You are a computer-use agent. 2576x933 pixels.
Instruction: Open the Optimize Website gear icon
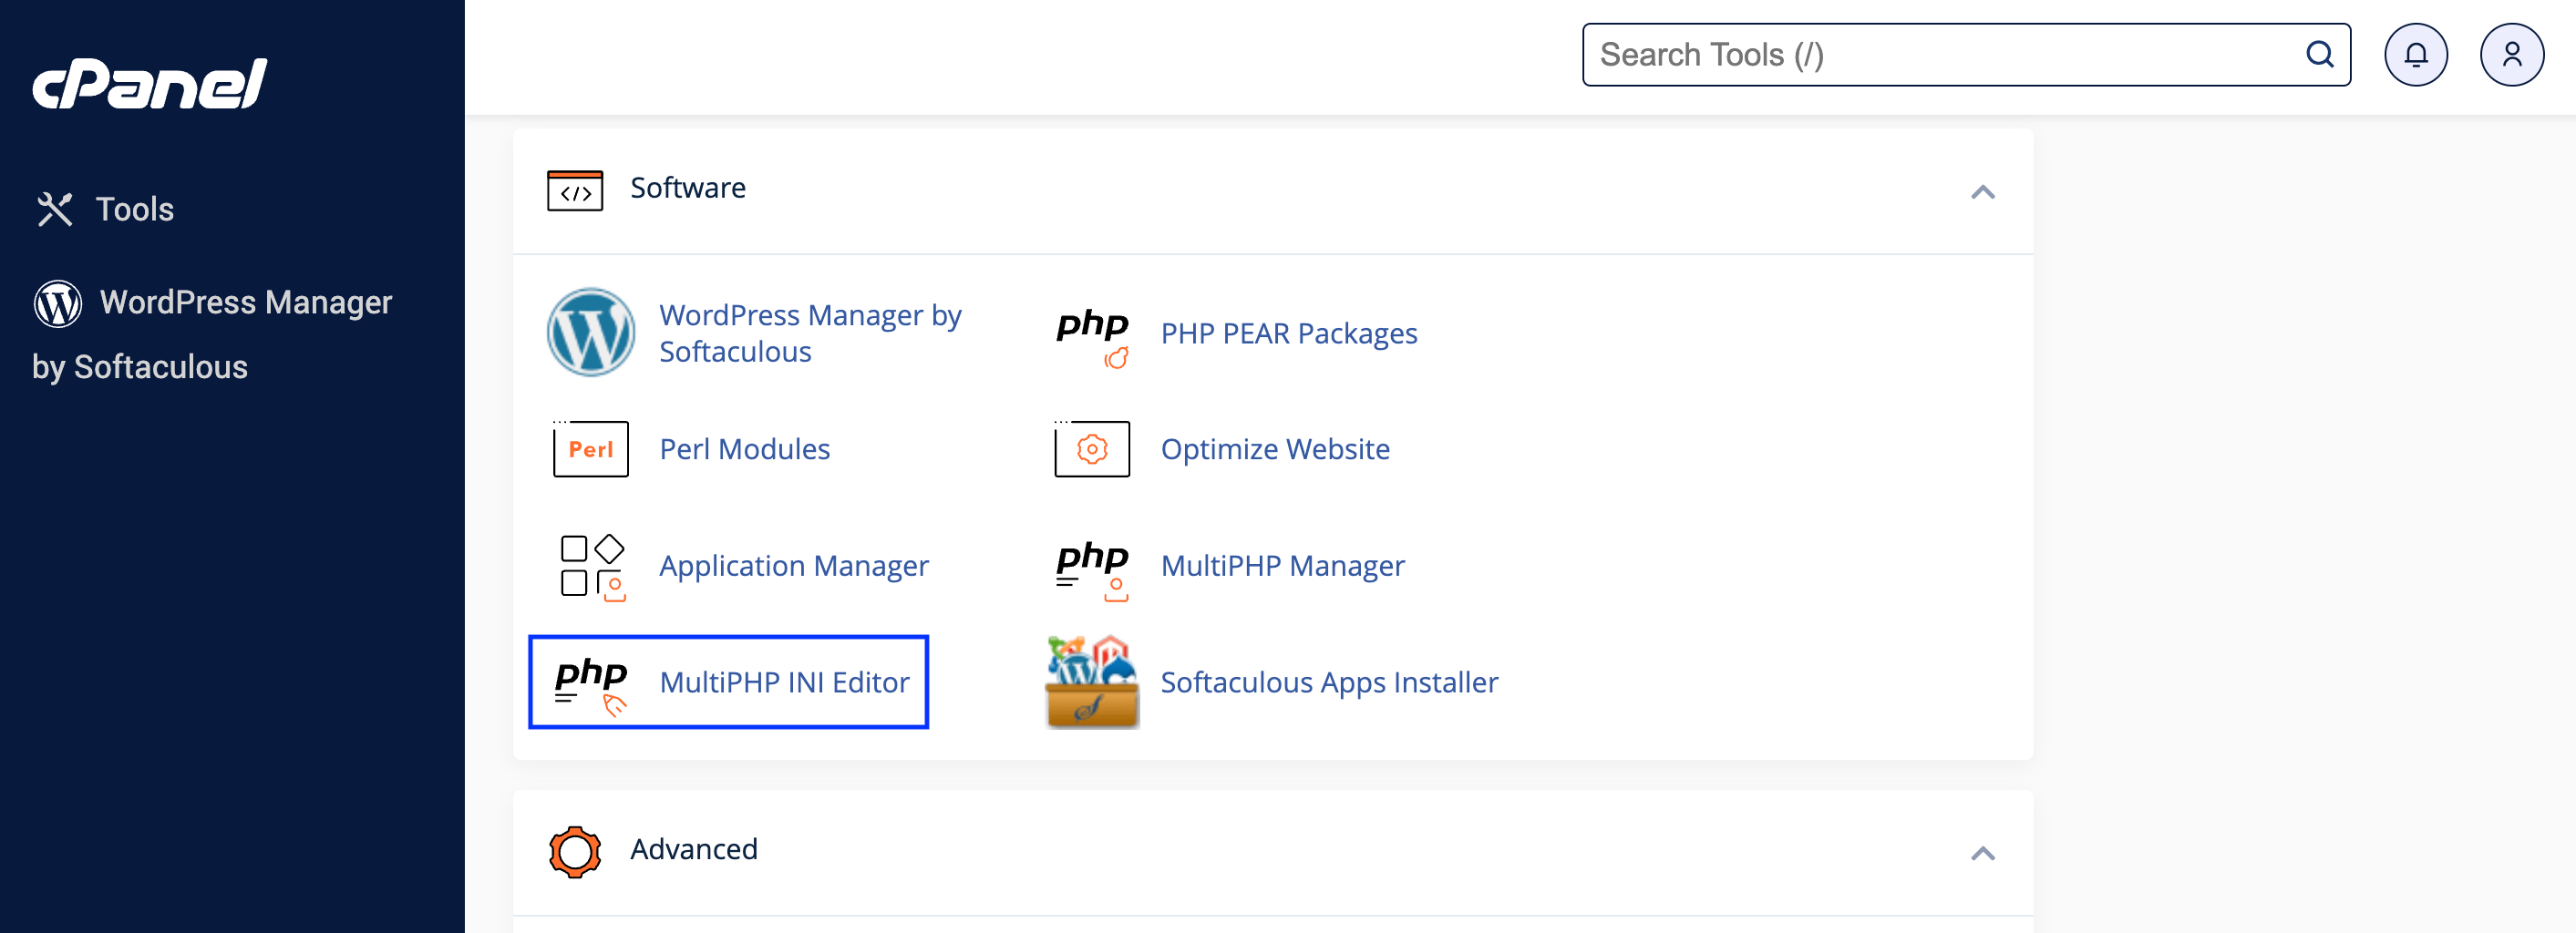tap(1091, 449)
